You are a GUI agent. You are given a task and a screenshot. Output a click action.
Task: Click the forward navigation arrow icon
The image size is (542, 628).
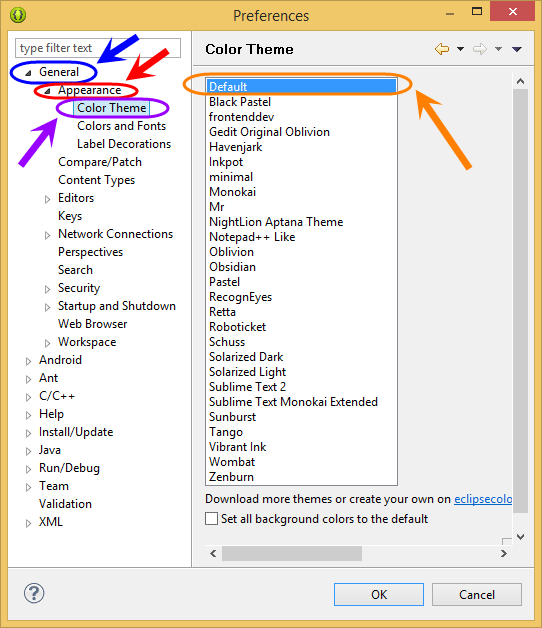pyautogui.click(x=480, y=49)
